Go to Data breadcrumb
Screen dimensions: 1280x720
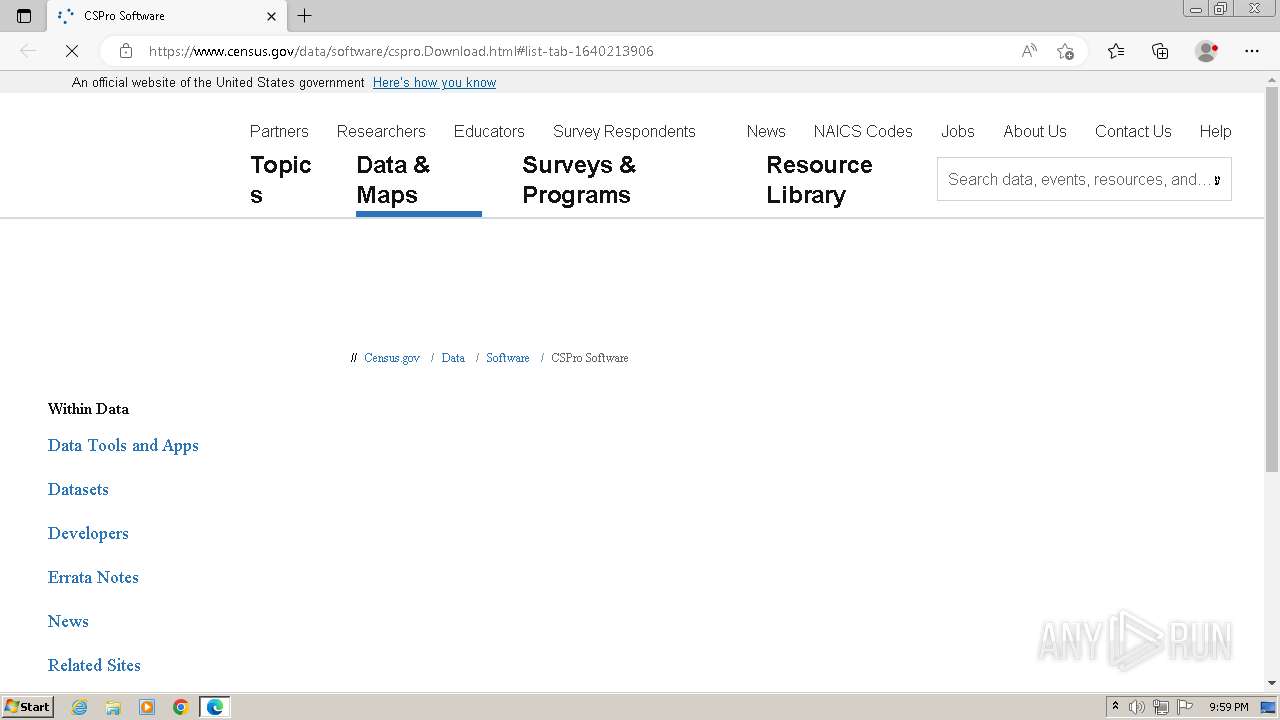453,358
